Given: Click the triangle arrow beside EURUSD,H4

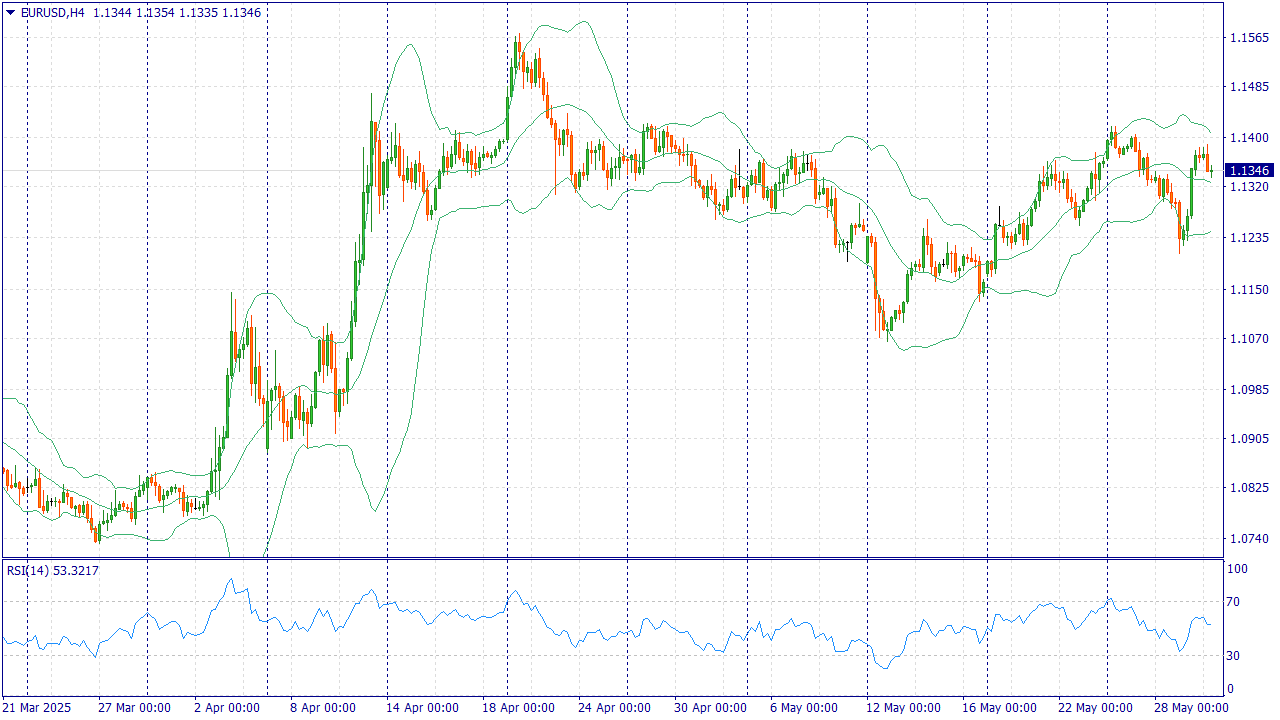Looking at the screenshot, I should (x=11, y=13).
